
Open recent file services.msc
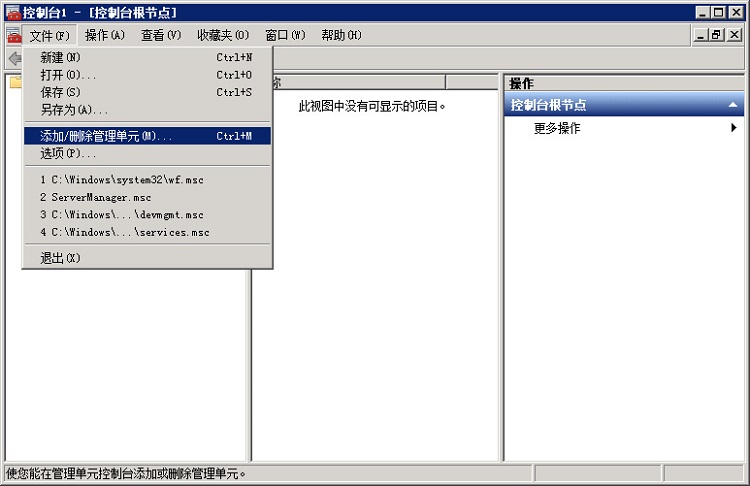147,232
